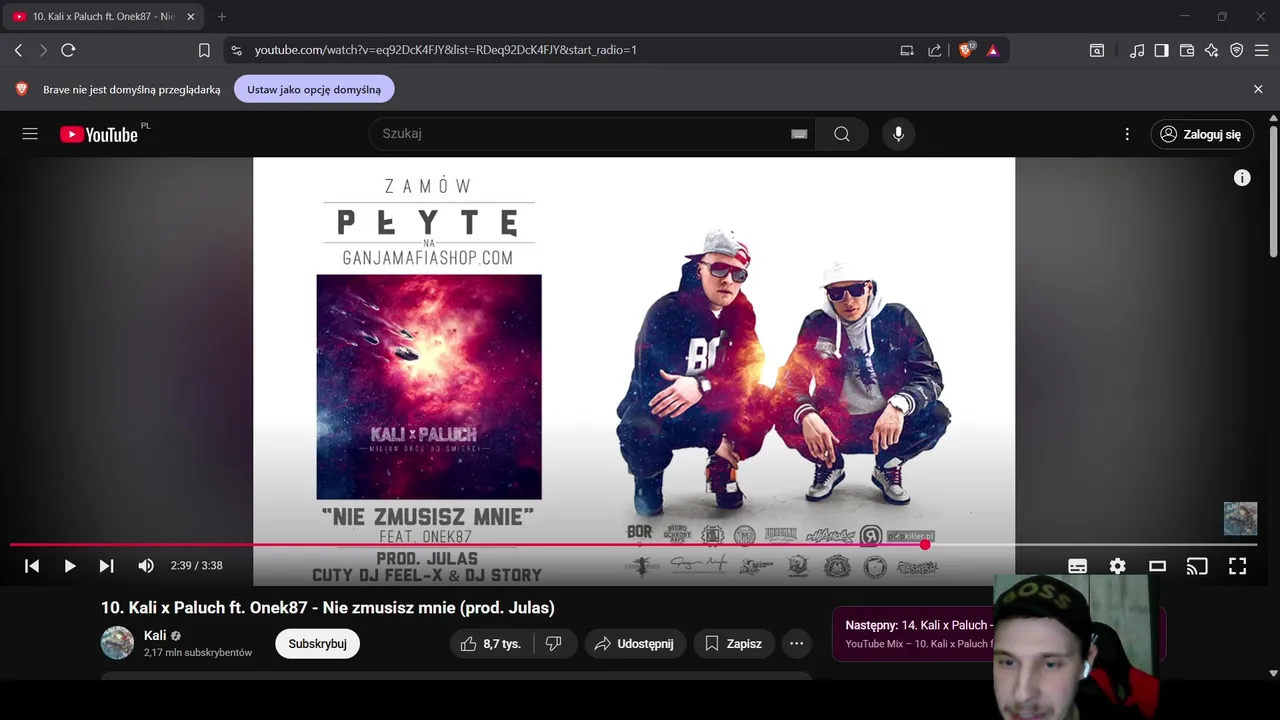Image resolution: width=1280 pixels, height=720 pixels.
Task: Open more actions ellipsis below video
Action: pos(796,644)
